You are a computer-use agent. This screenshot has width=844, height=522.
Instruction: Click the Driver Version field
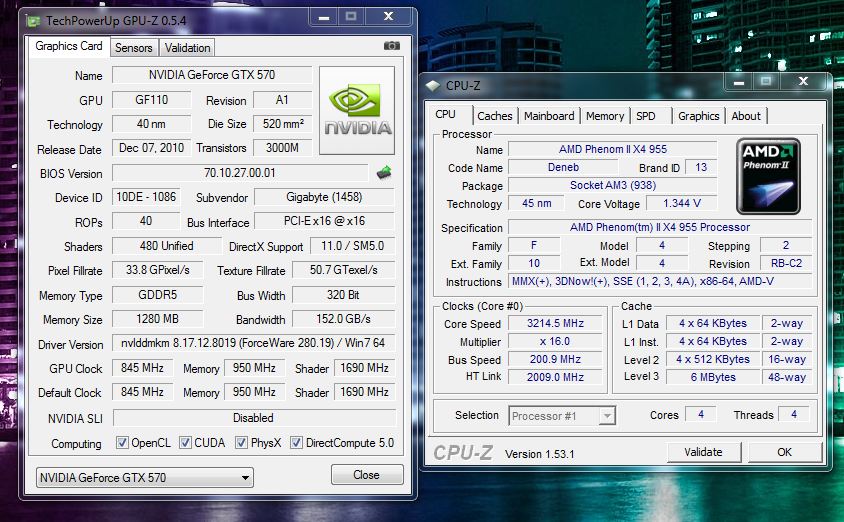tap(253, 343)
